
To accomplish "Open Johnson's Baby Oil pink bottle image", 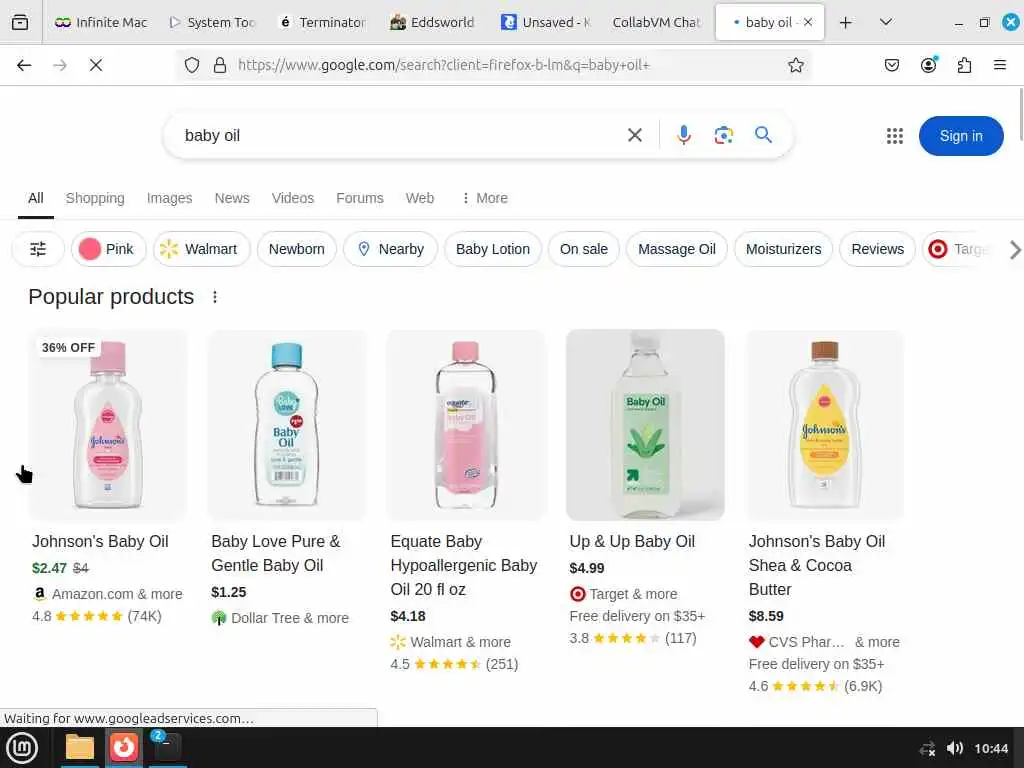I will click(x=108, y=425).
